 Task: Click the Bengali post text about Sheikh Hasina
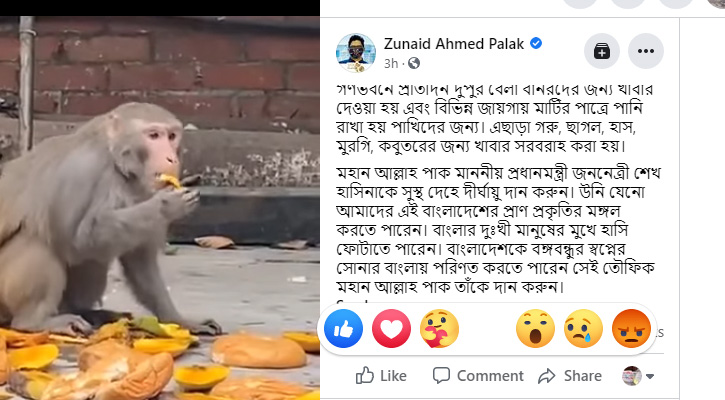(498, 230)
